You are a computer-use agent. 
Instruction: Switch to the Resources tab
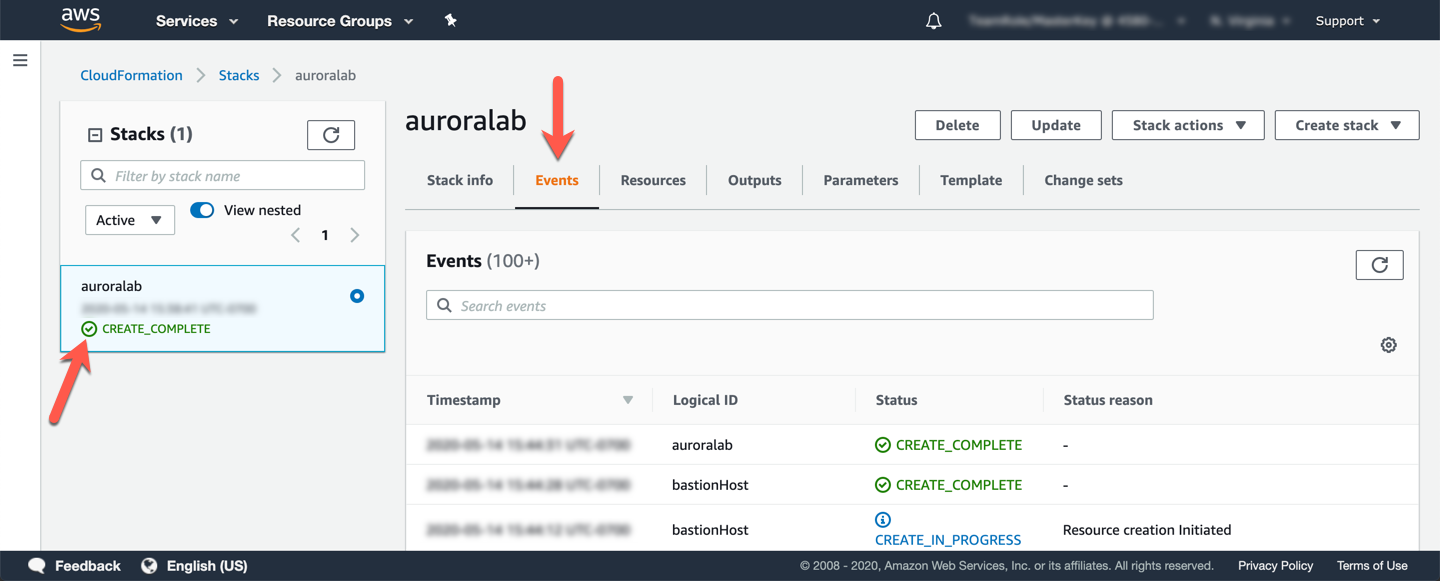pyautogui.click(x=653, y=180)
